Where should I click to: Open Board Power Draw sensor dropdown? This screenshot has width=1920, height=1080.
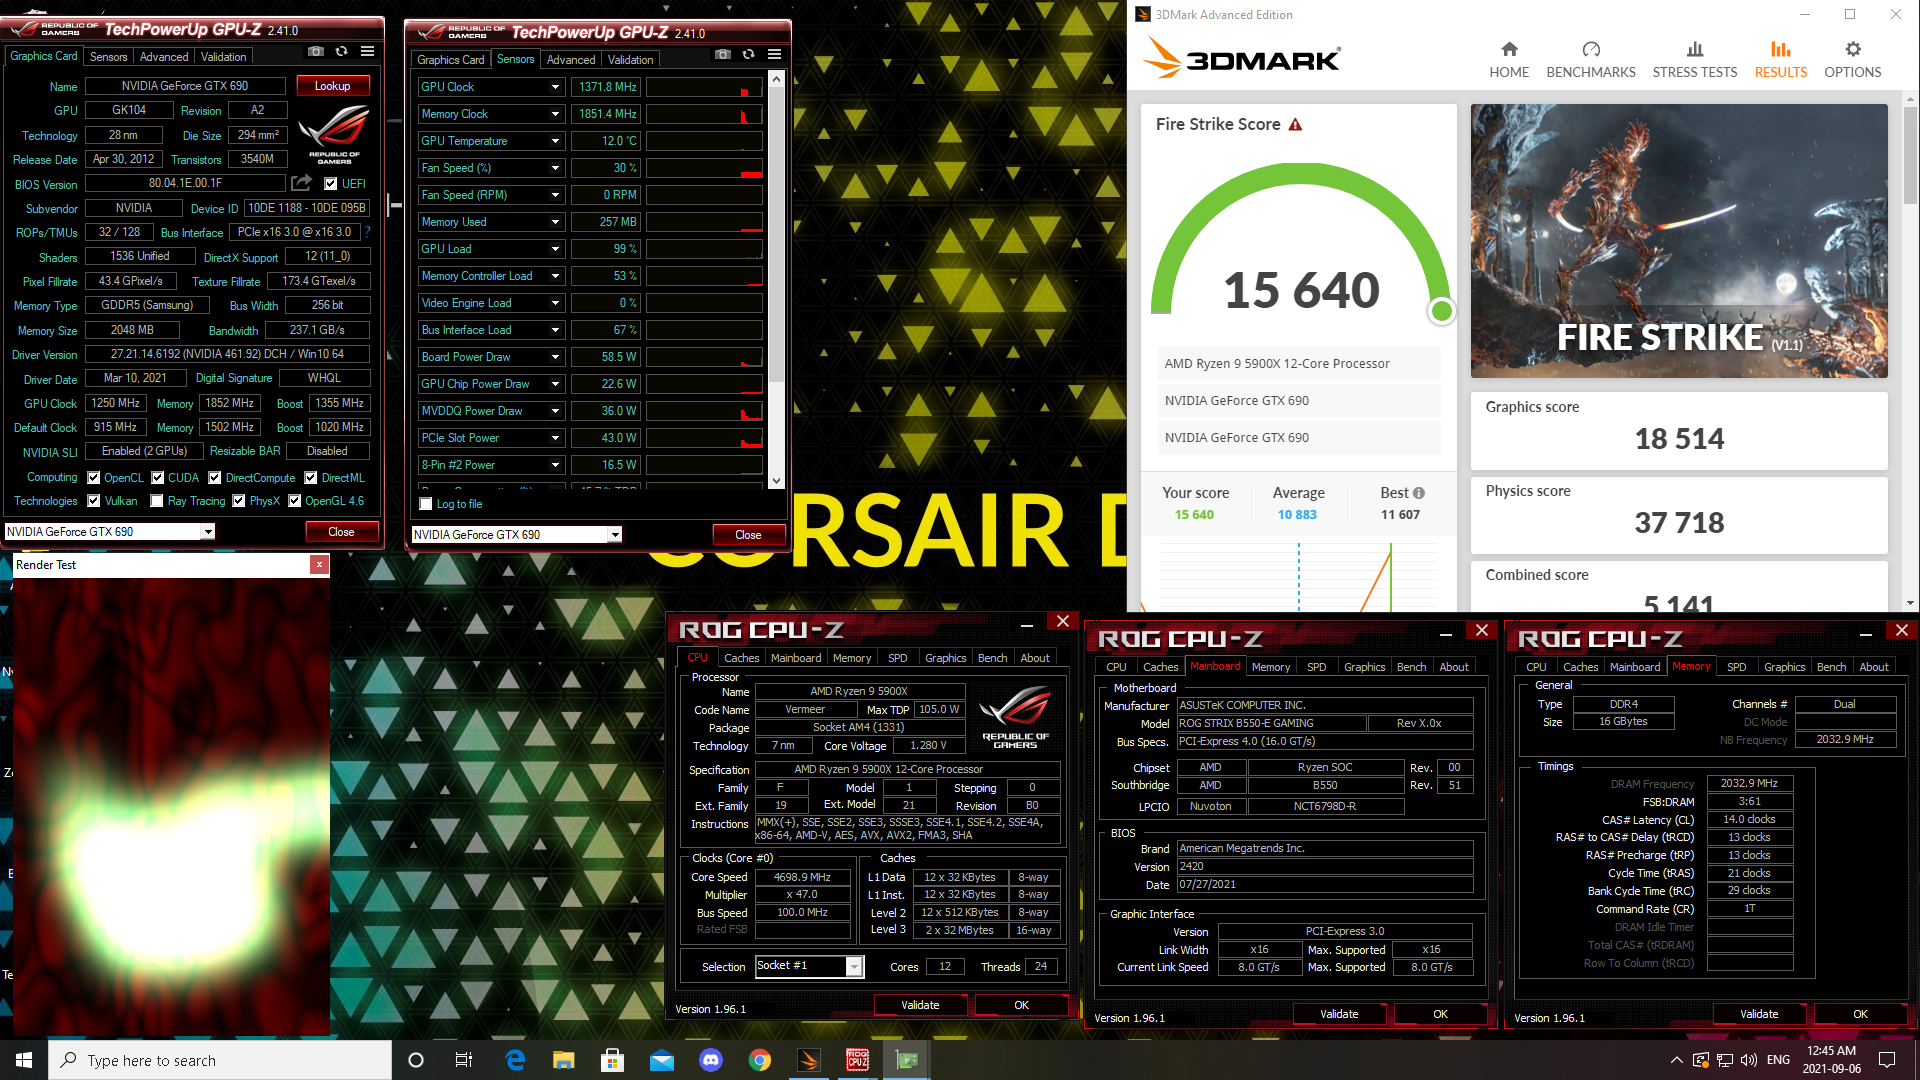[x=555, y=357]
